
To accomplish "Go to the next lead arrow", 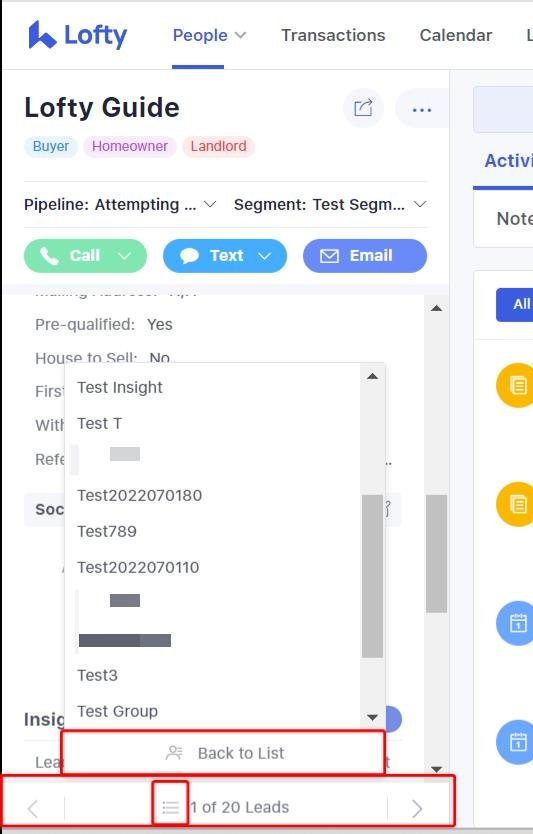I will 417,808.
